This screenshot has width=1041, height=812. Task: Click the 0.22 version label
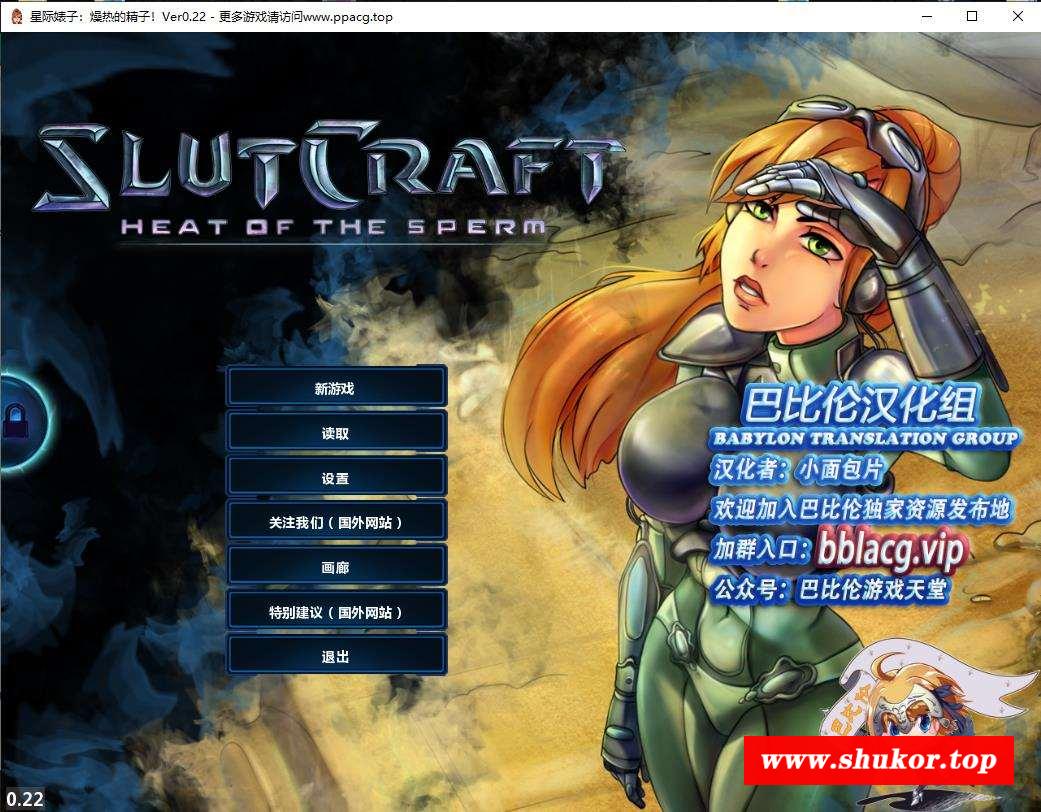point(24,799)
